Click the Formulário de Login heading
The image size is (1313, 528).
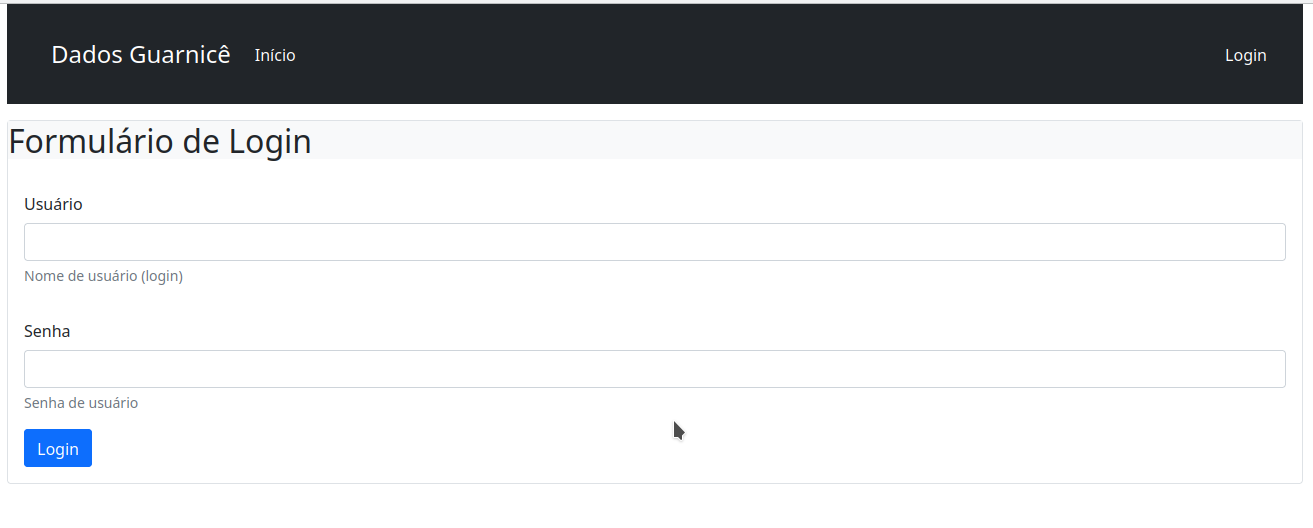point(160,142)
